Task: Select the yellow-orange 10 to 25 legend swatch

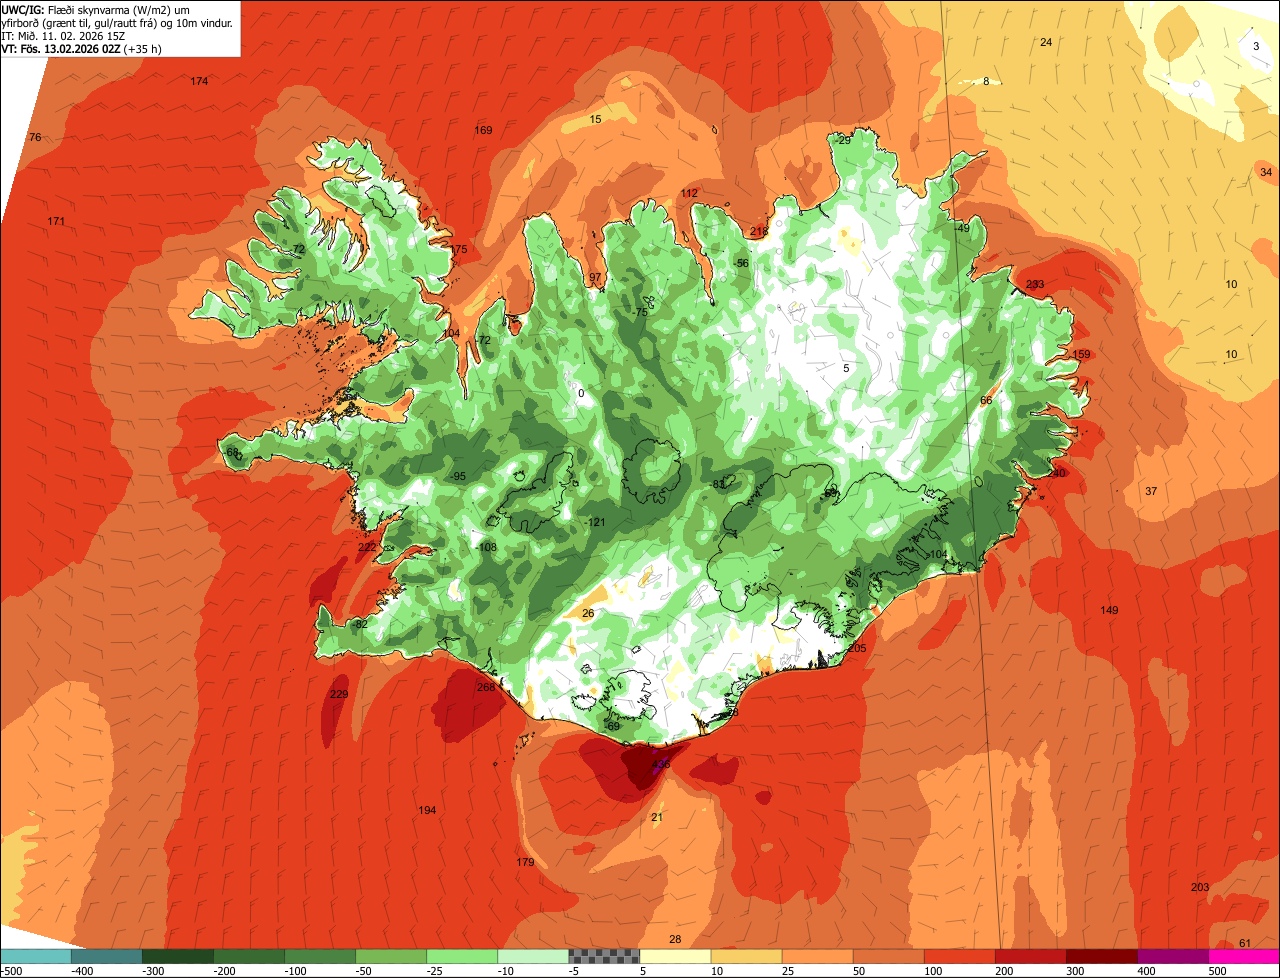Action: click(745, 956)
